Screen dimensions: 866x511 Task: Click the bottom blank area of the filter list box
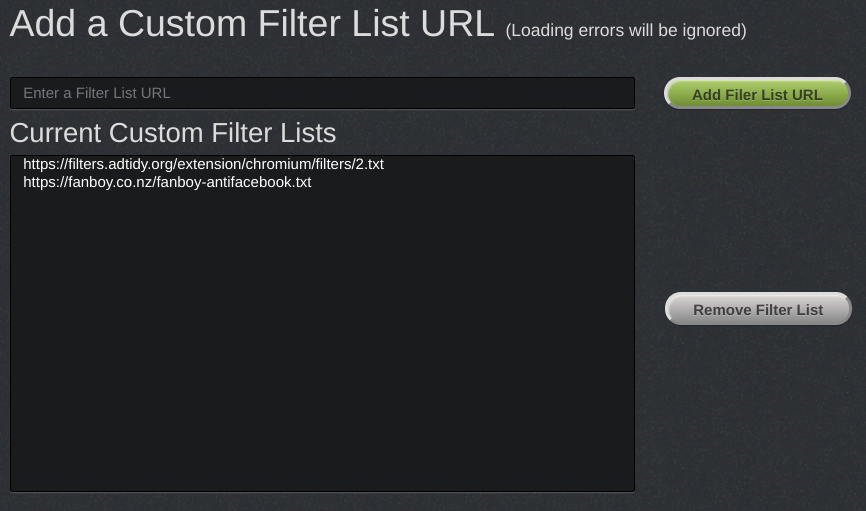coord(322,453)
